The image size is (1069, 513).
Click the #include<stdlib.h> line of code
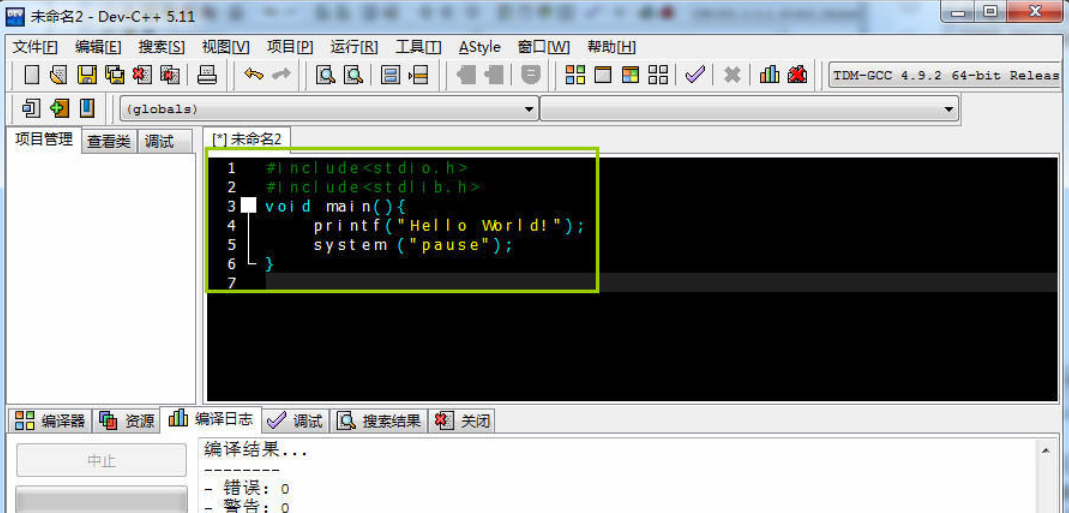[x=373, y=186]
